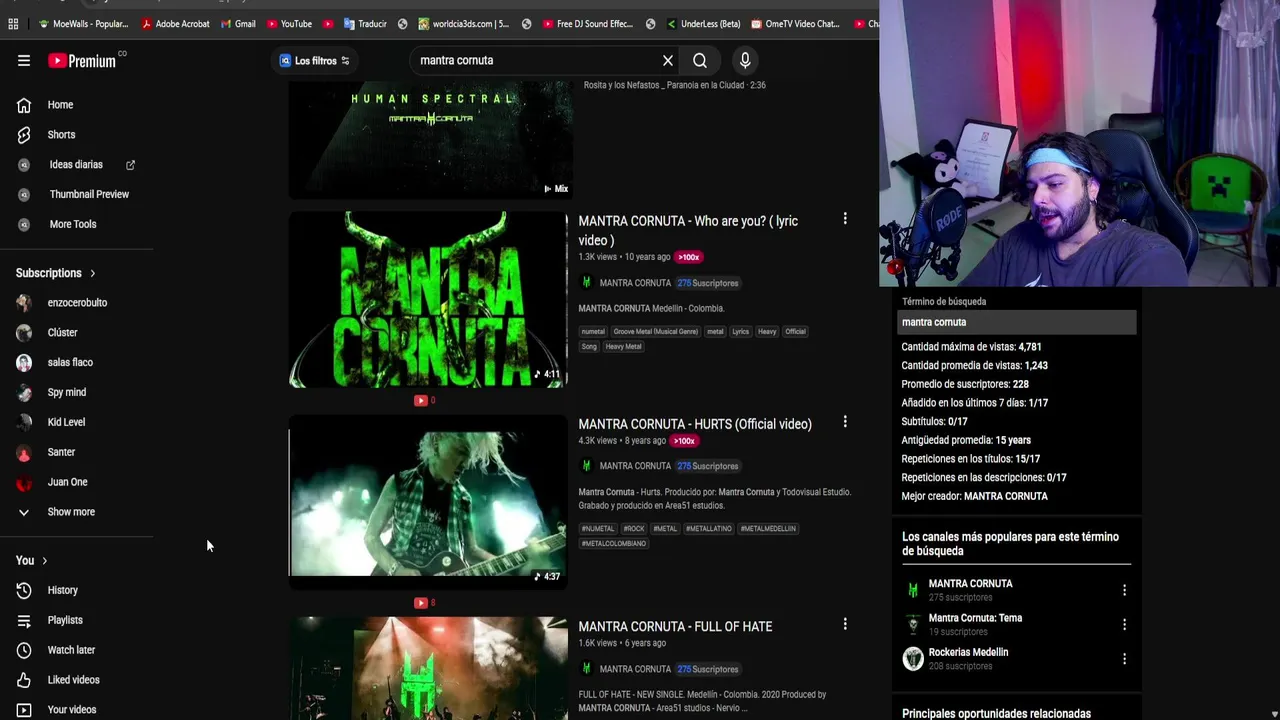The image size is (1280, 720).
Task: Open MANTRA CORNUTA in popular channels list
Action: point(970,584)
